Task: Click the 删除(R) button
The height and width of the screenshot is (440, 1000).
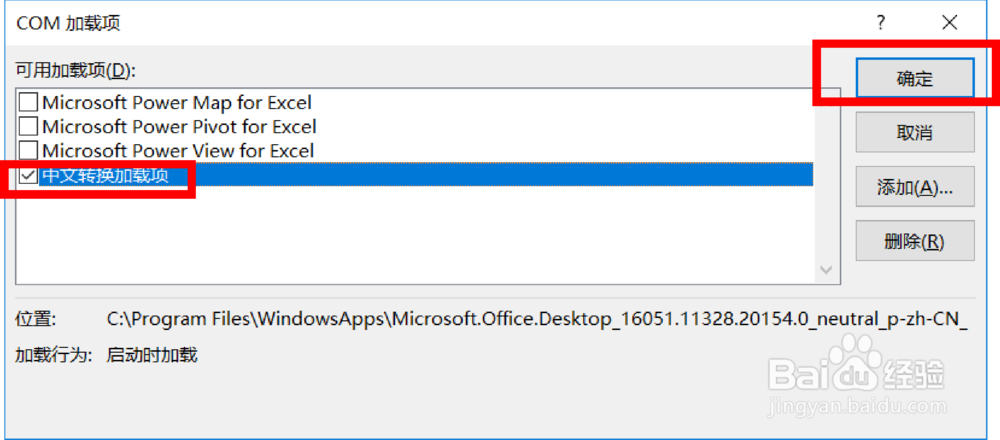Action: (x=914, y=241)
